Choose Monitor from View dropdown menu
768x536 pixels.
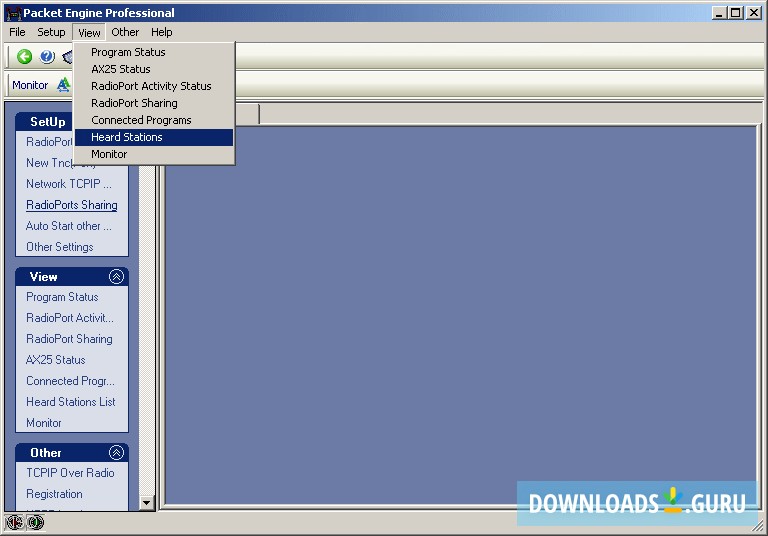(154, 154)
